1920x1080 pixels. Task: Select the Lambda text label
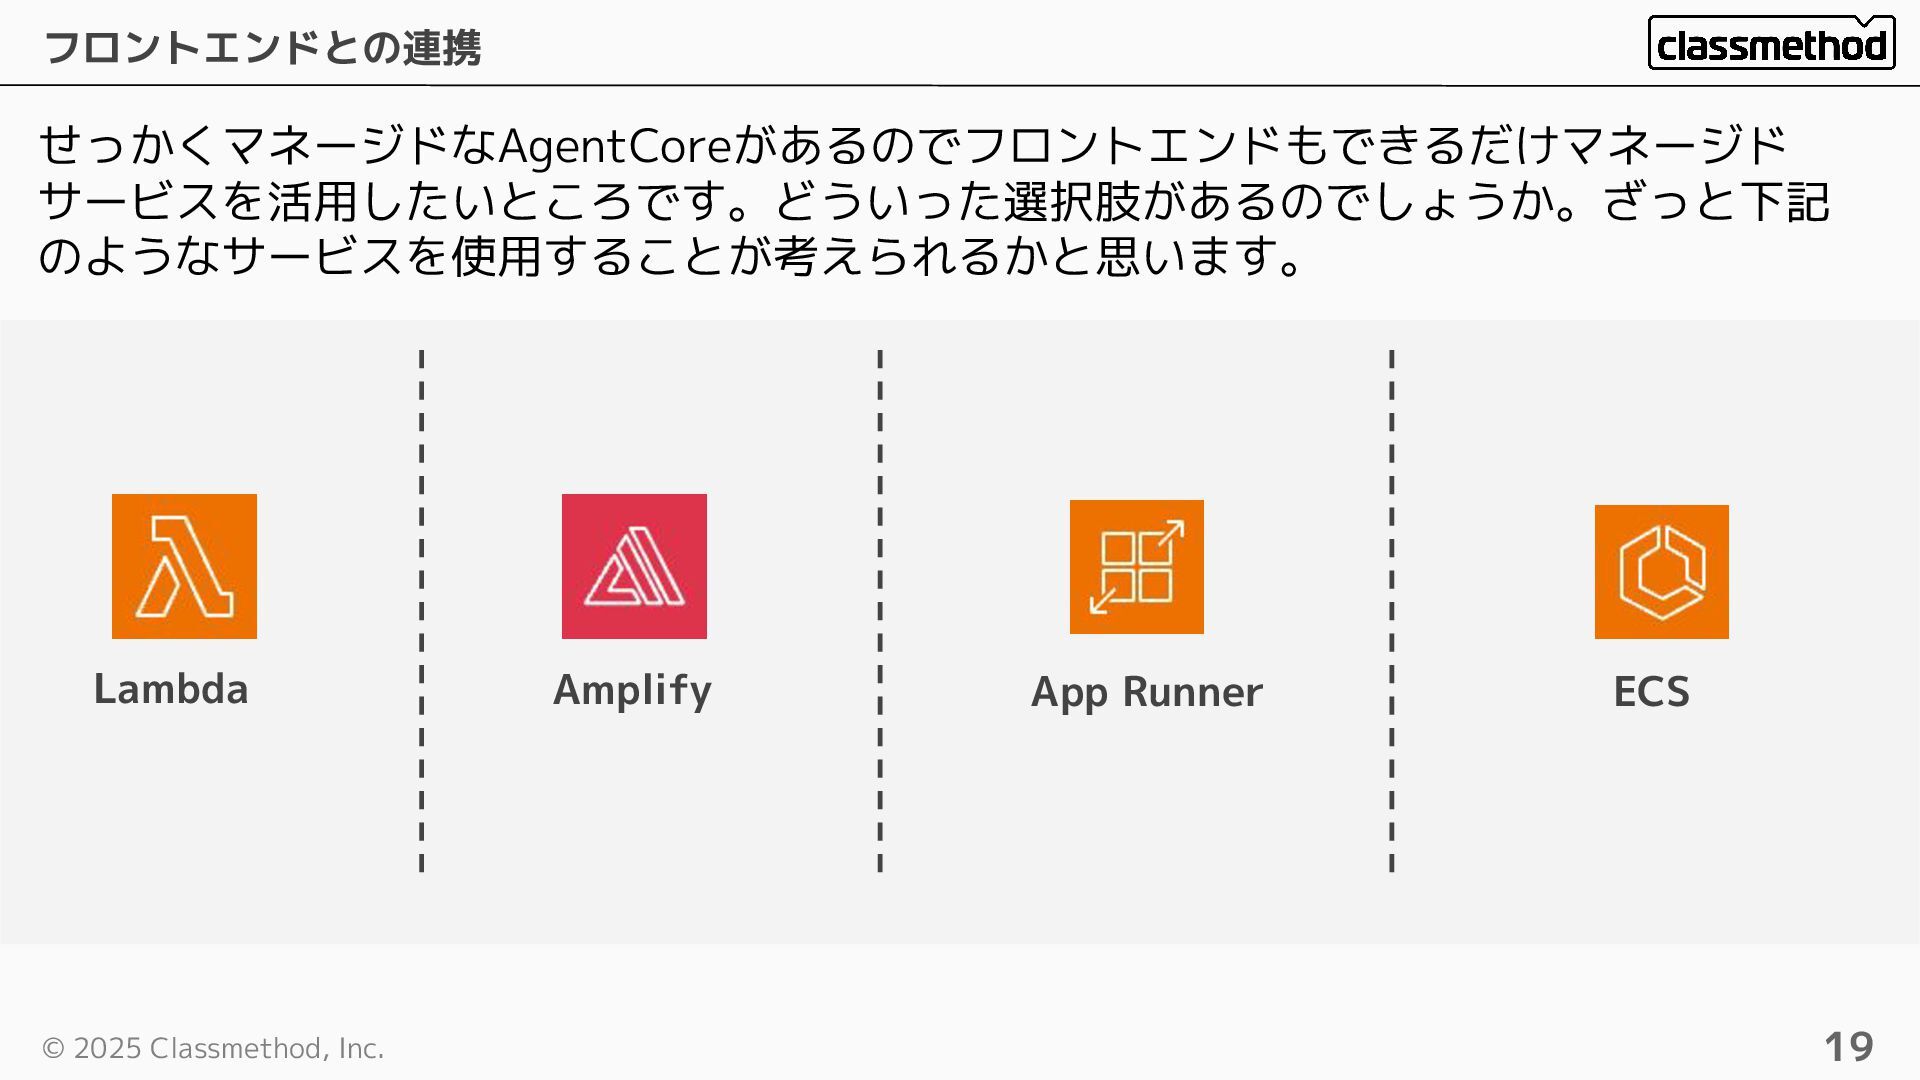pyautogui.click(x=171, y=689)
